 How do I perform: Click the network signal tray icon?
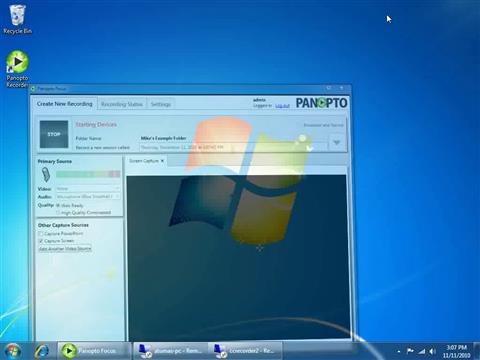(x=422, y=351)
